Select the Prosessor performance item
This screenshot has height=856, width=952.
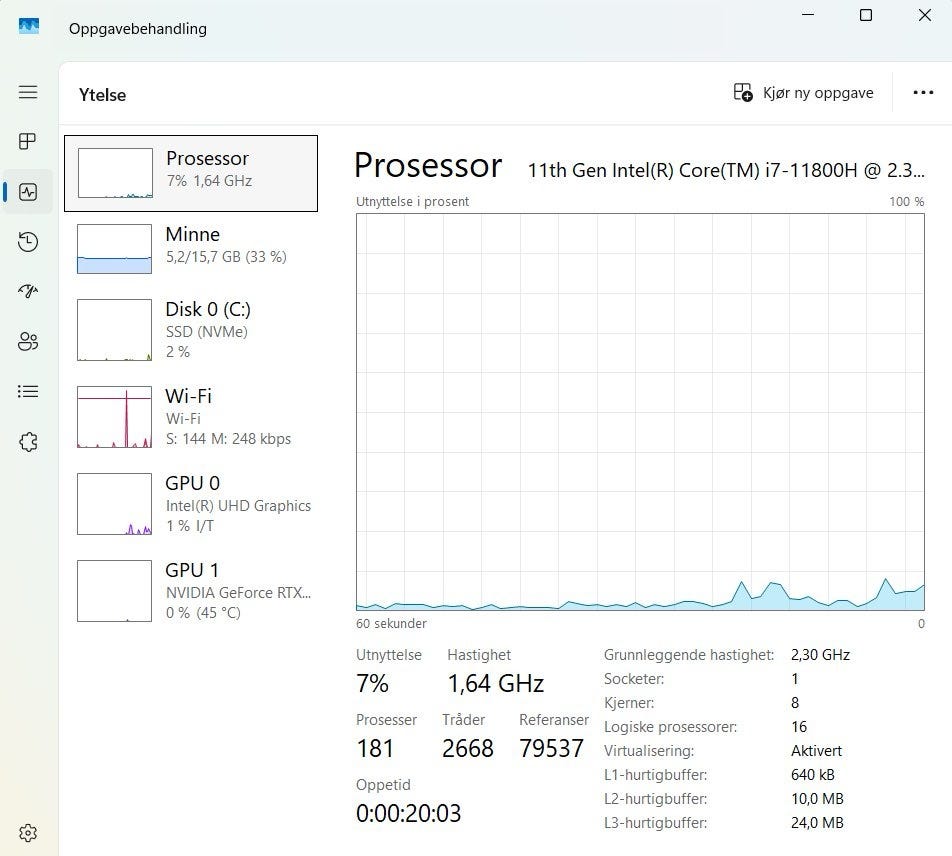191,174
